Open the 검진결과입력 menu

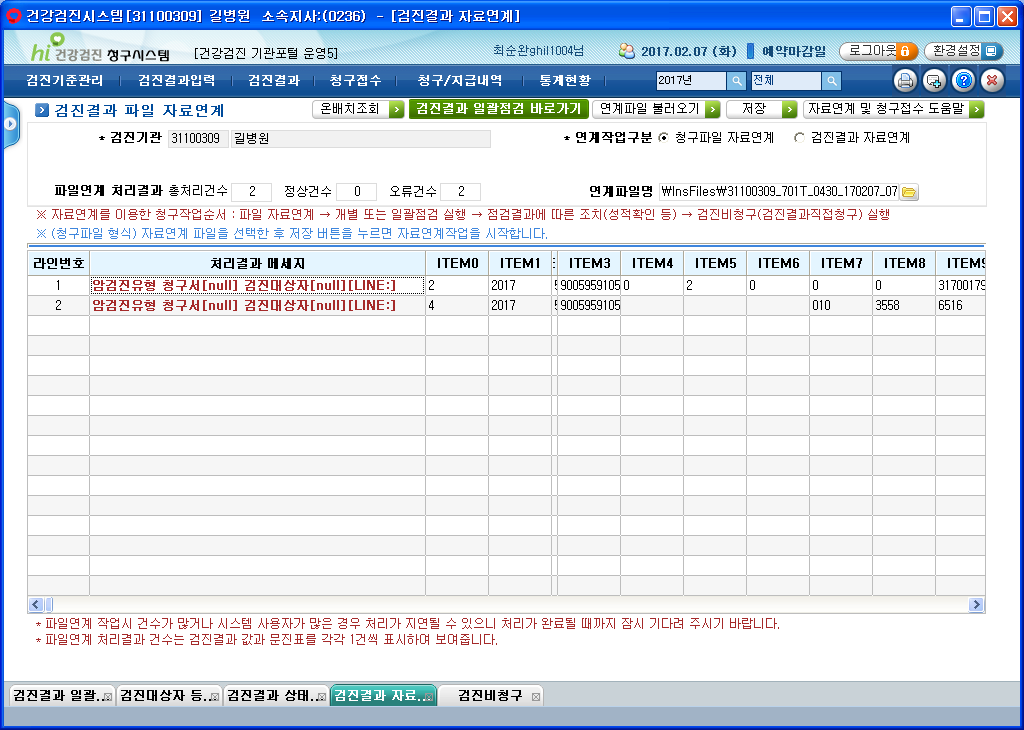176,81
